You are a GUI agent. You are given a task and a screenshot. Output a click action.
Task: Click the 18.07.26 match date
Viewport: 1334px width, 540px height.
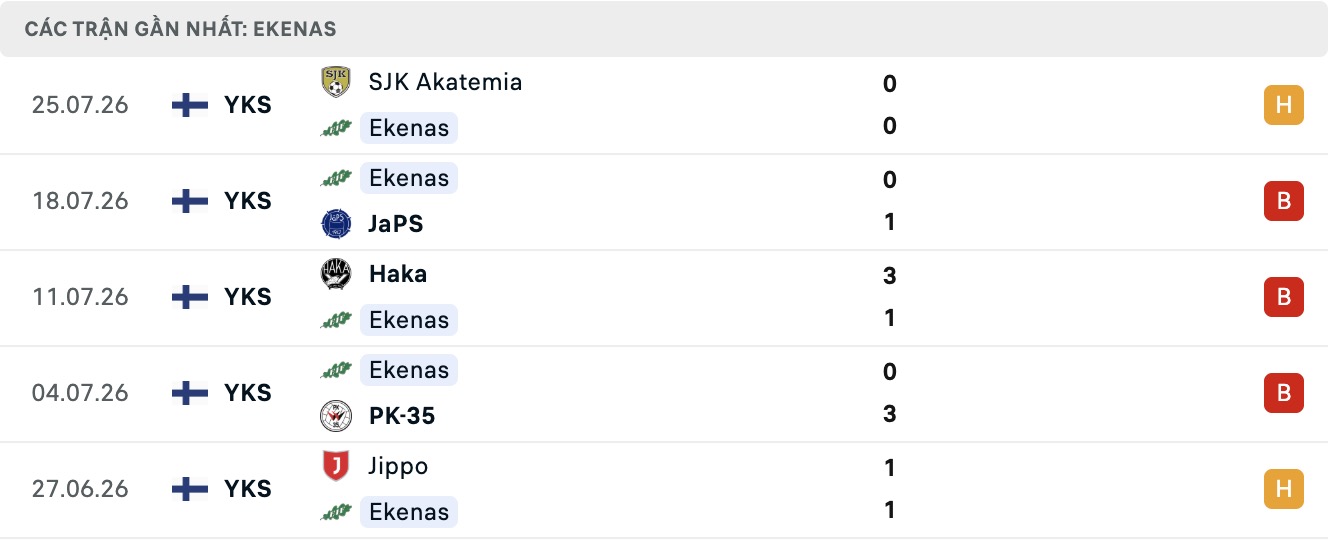[80, 201]
